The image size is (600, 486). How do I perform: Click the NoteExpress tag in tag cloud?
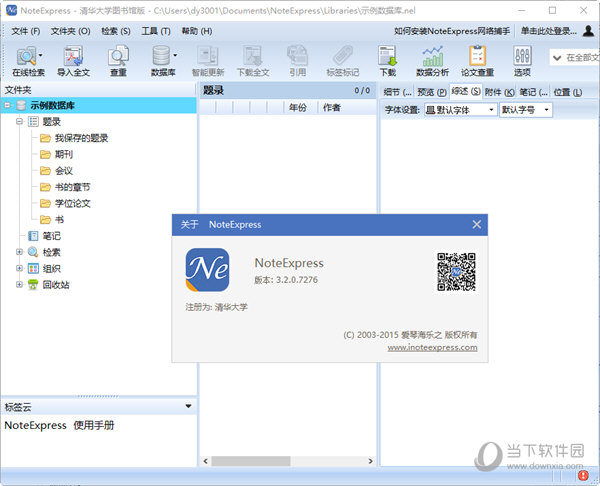tap(36, 425)
